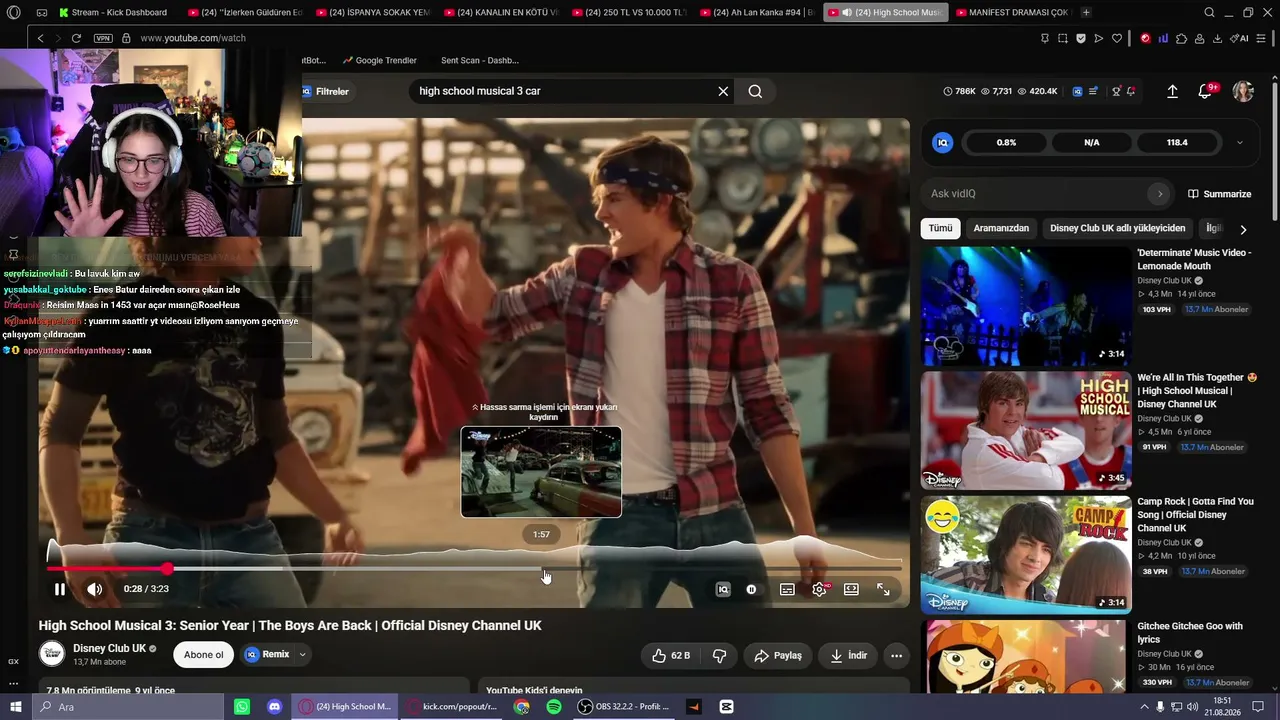1280x720 pixels.
Task: Open the player settings gear
Action: 820,589
